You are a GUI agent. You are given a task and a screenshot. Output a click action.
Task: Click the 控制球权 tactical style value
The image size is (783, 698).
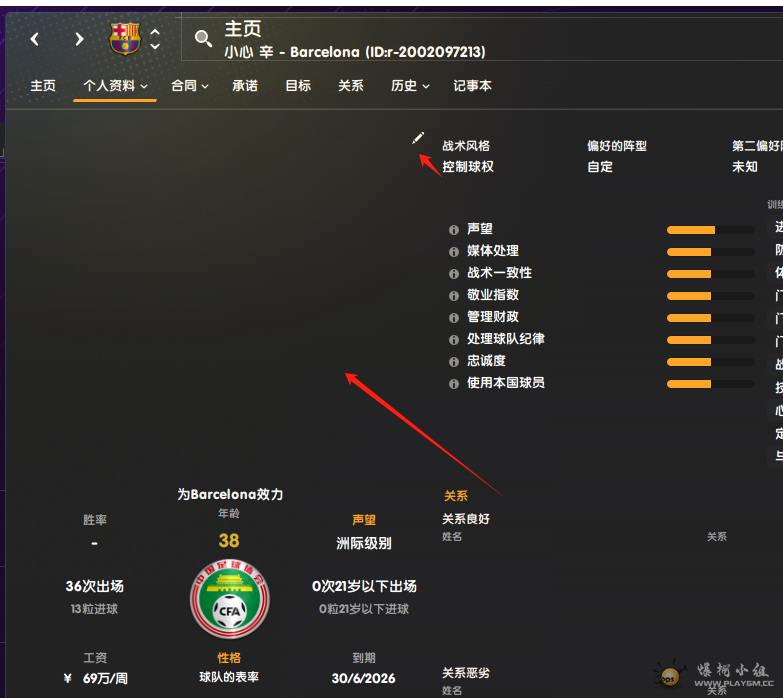(x=468, y=167)
